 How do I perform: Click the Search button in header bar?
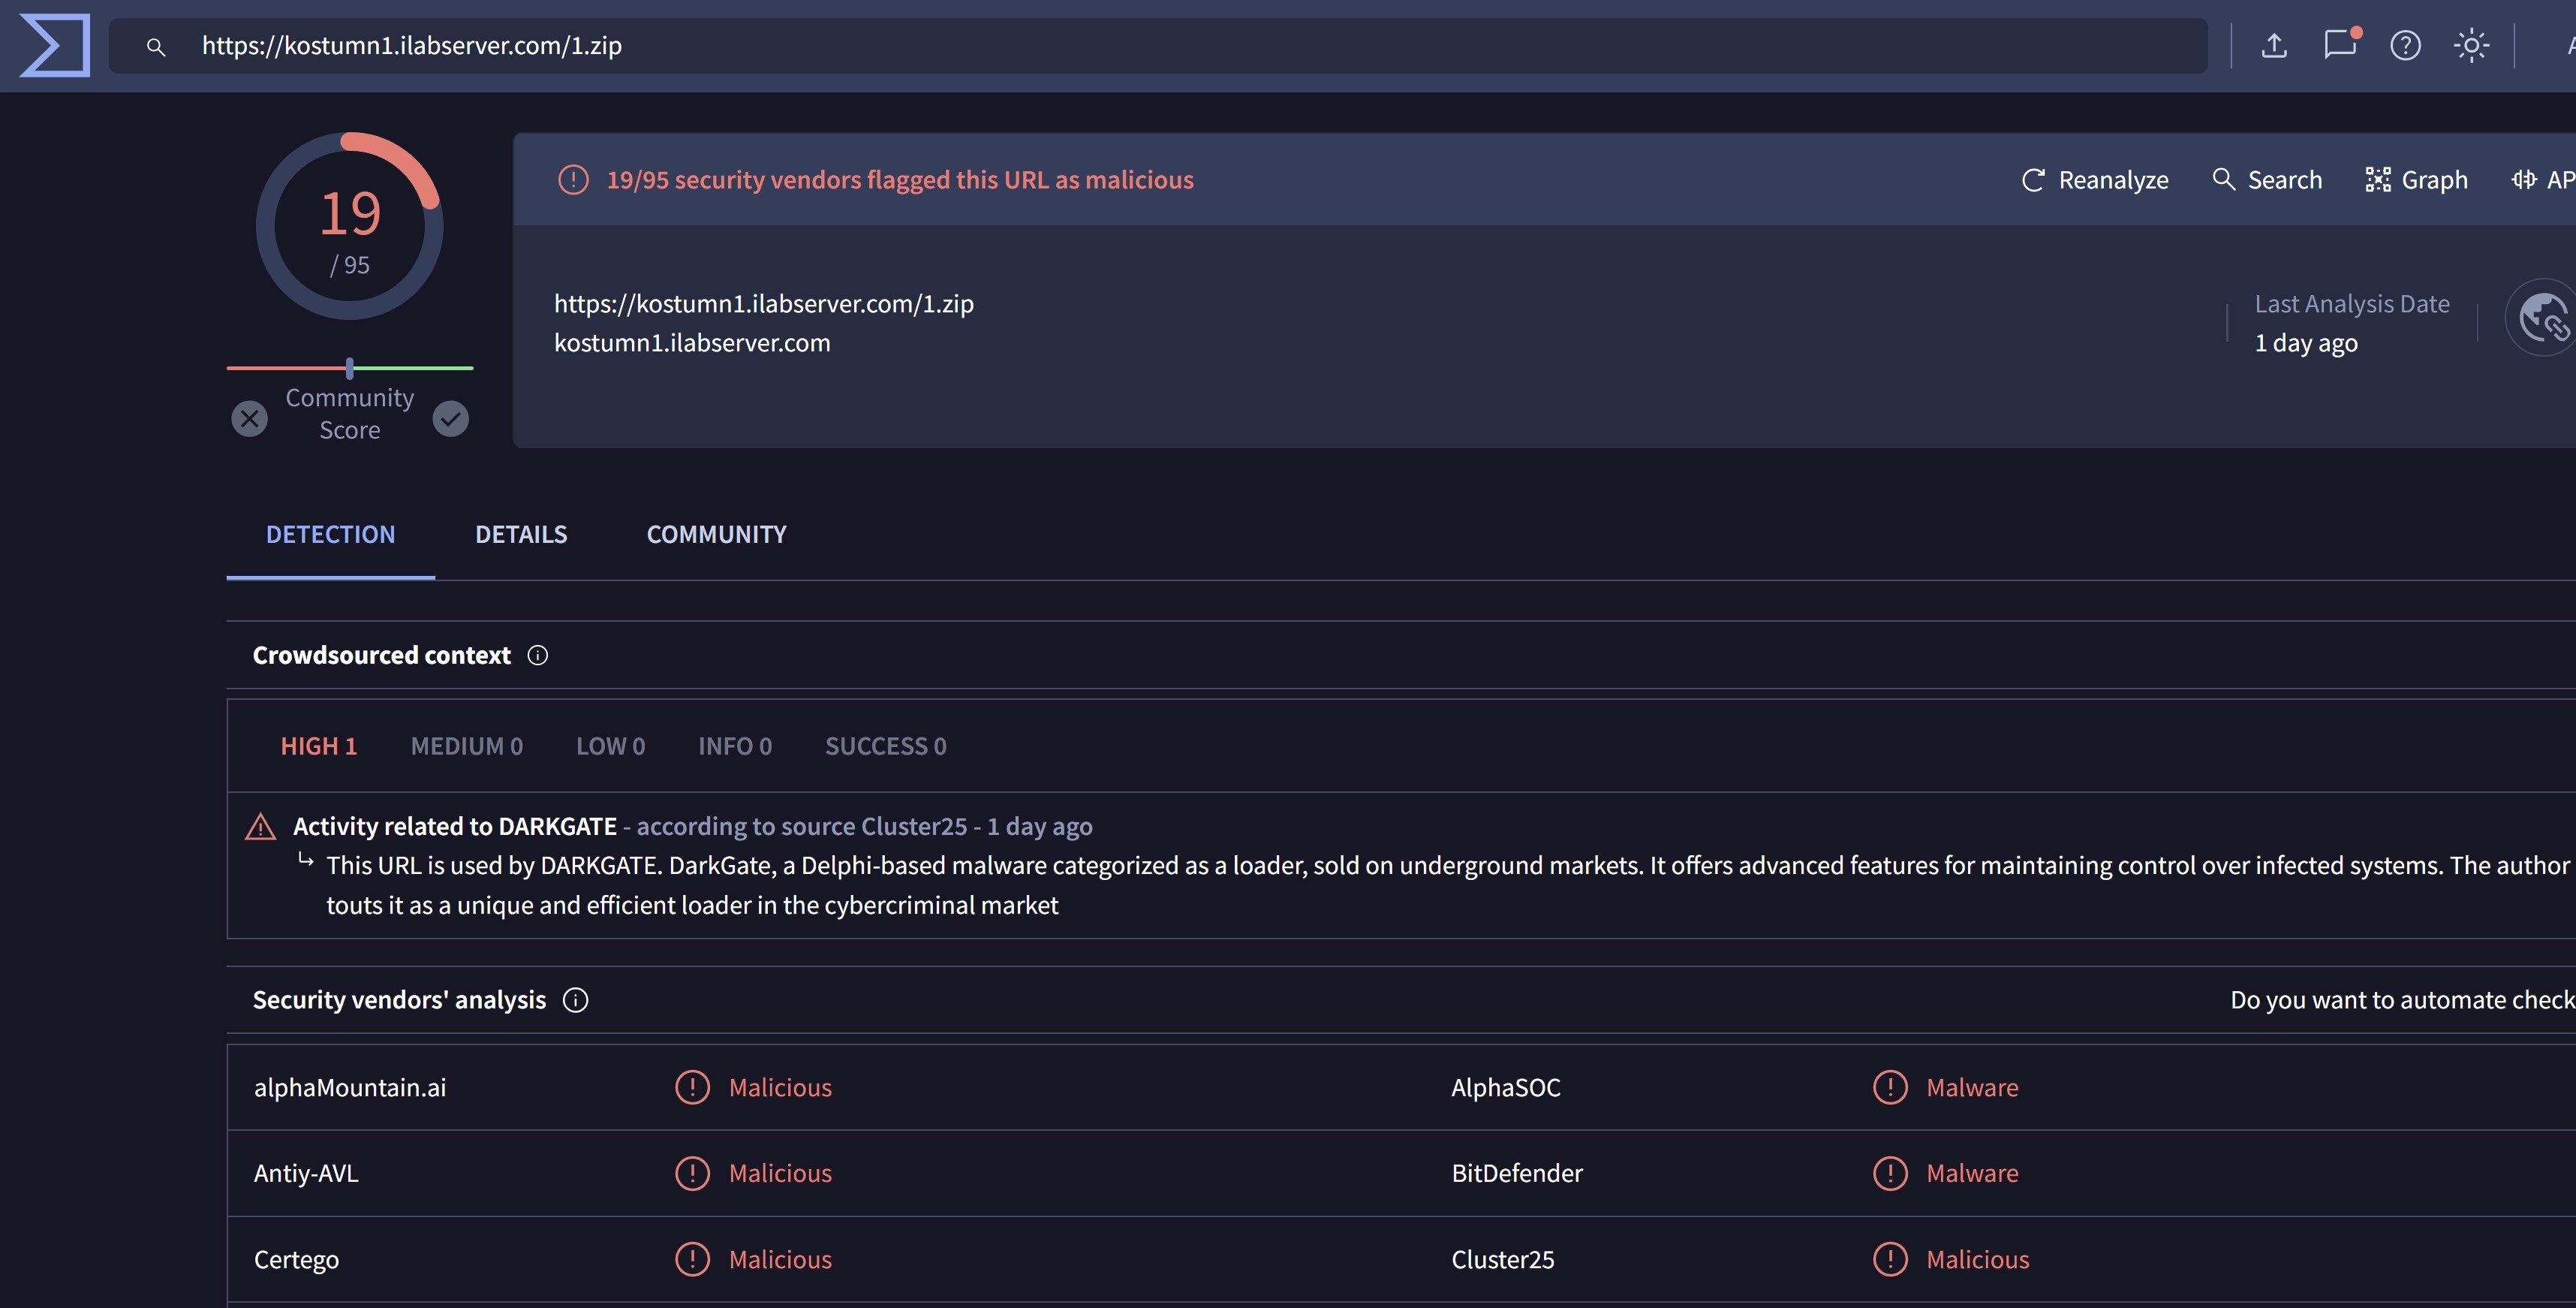[2267, 180]
